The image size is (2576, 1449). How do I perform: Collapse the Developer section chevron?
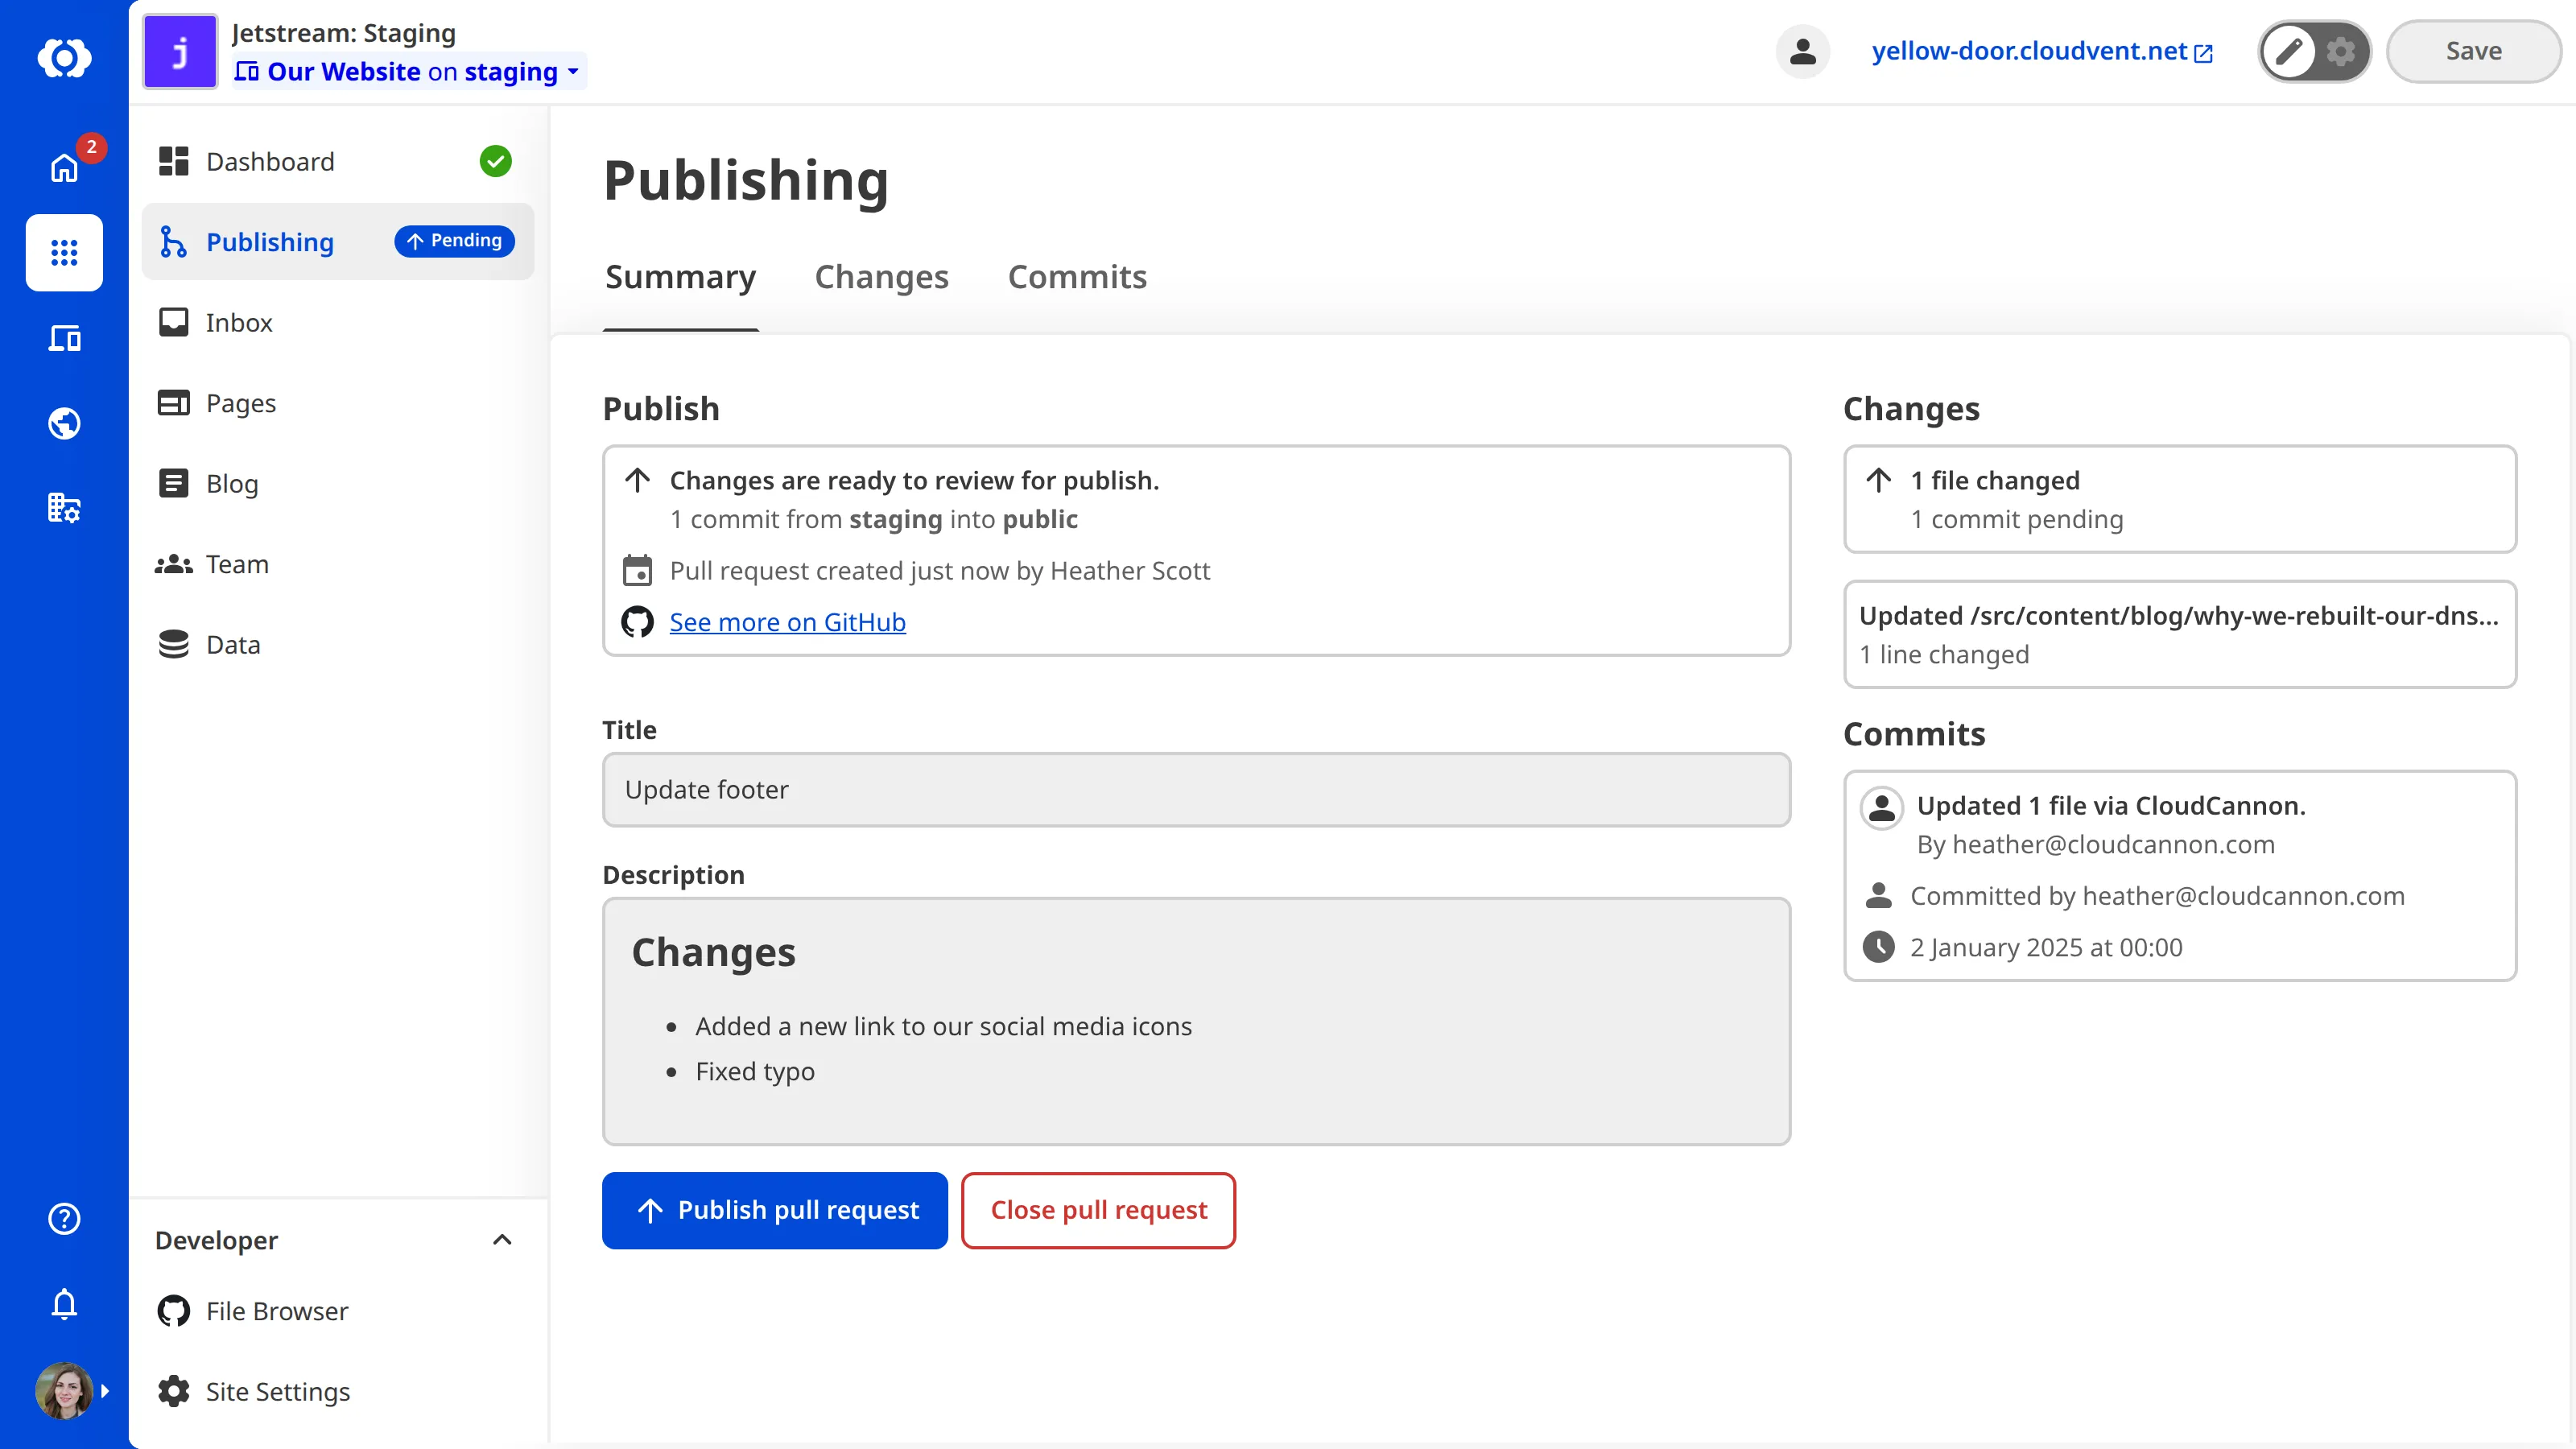pyautogui.click(x=502, y=1240)
